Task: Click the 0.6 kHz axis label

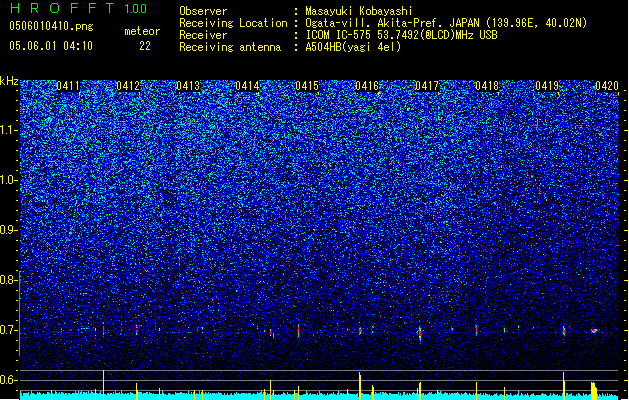Action: (x=9, y=380)
